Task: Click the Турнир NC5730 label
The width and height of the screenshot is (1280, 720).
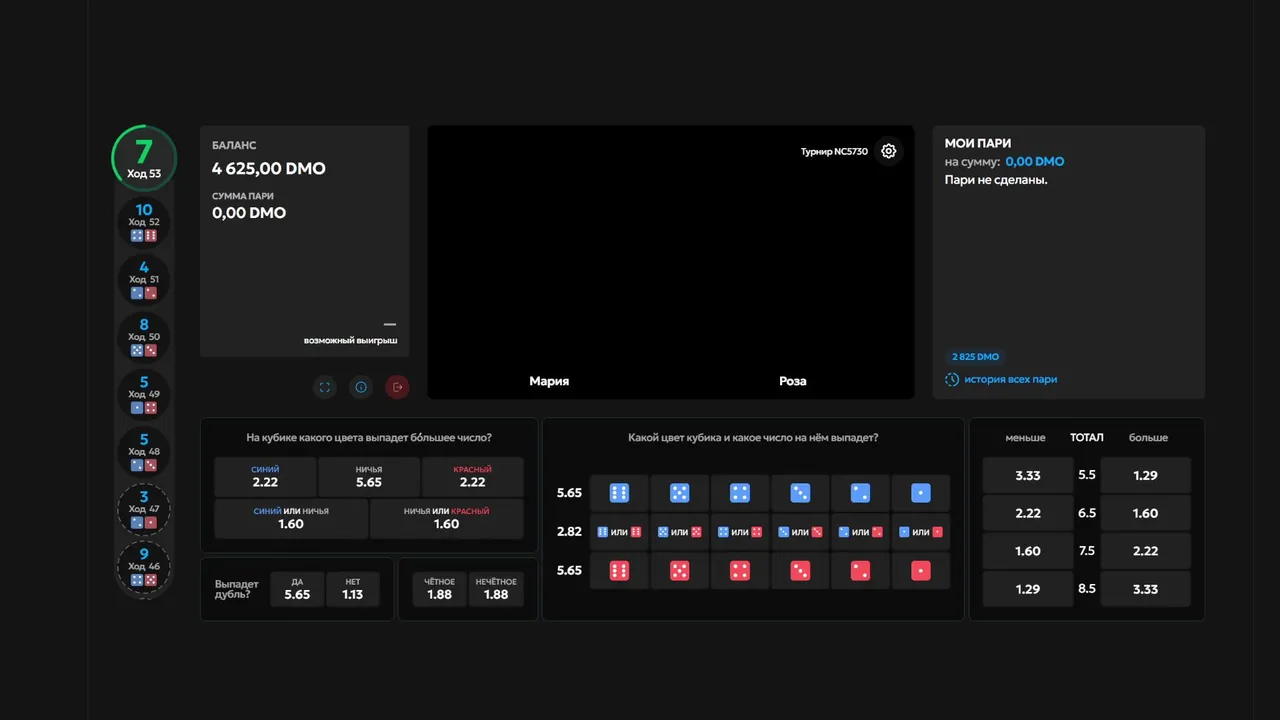Action: (x=834, y=152)
